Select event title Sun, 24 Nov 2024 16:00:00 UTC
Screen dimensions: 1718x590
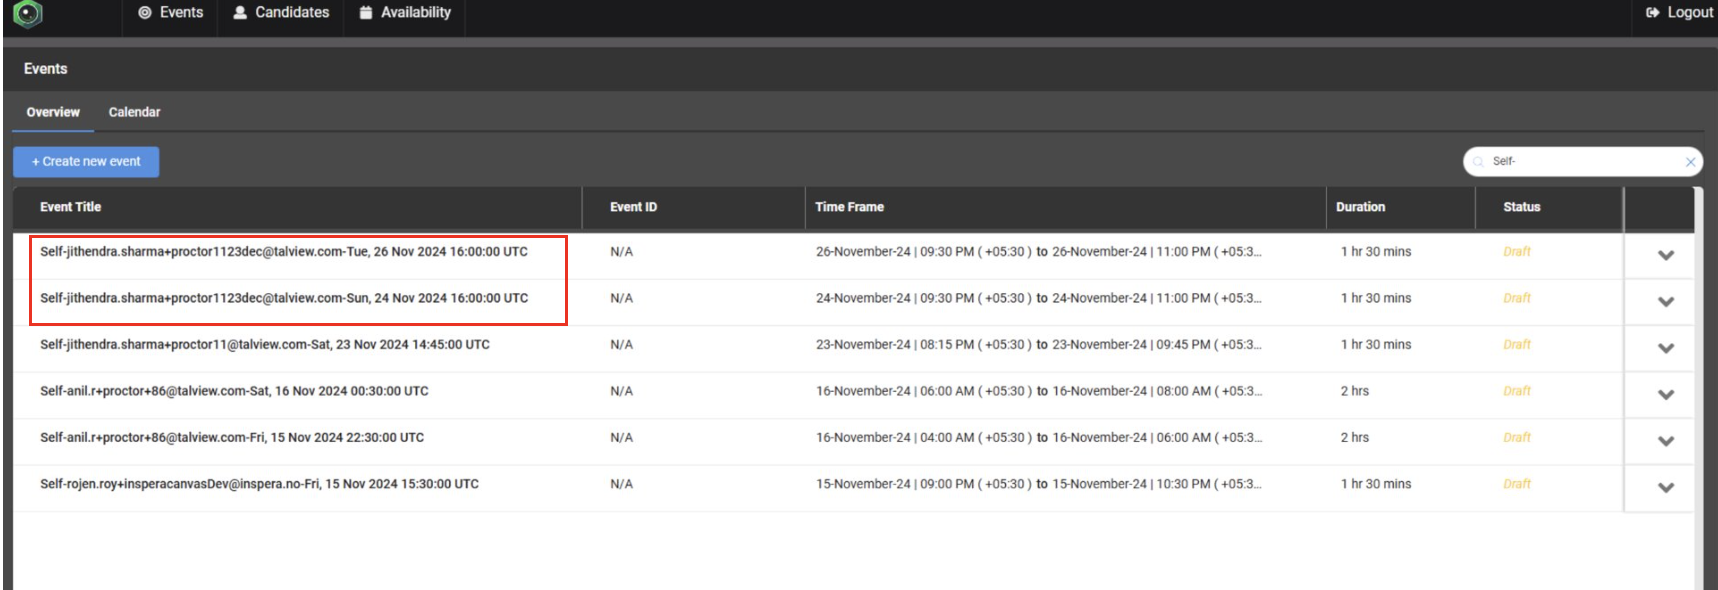[x=284, y=298]
